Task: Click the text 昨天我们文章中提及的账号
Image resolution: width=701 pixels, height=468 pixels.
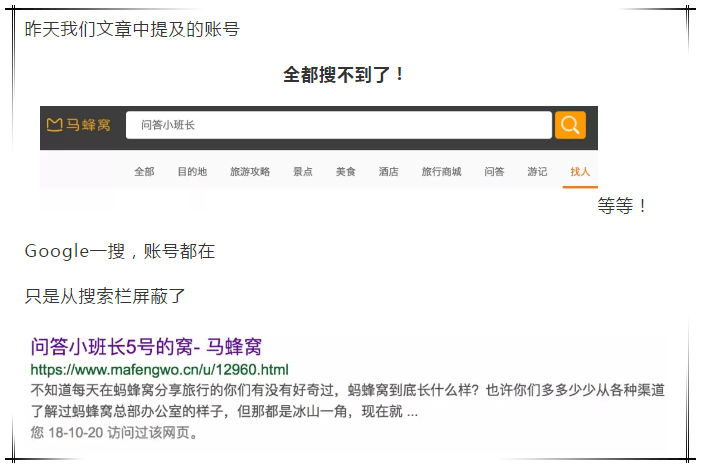Action: pos(132,29)
